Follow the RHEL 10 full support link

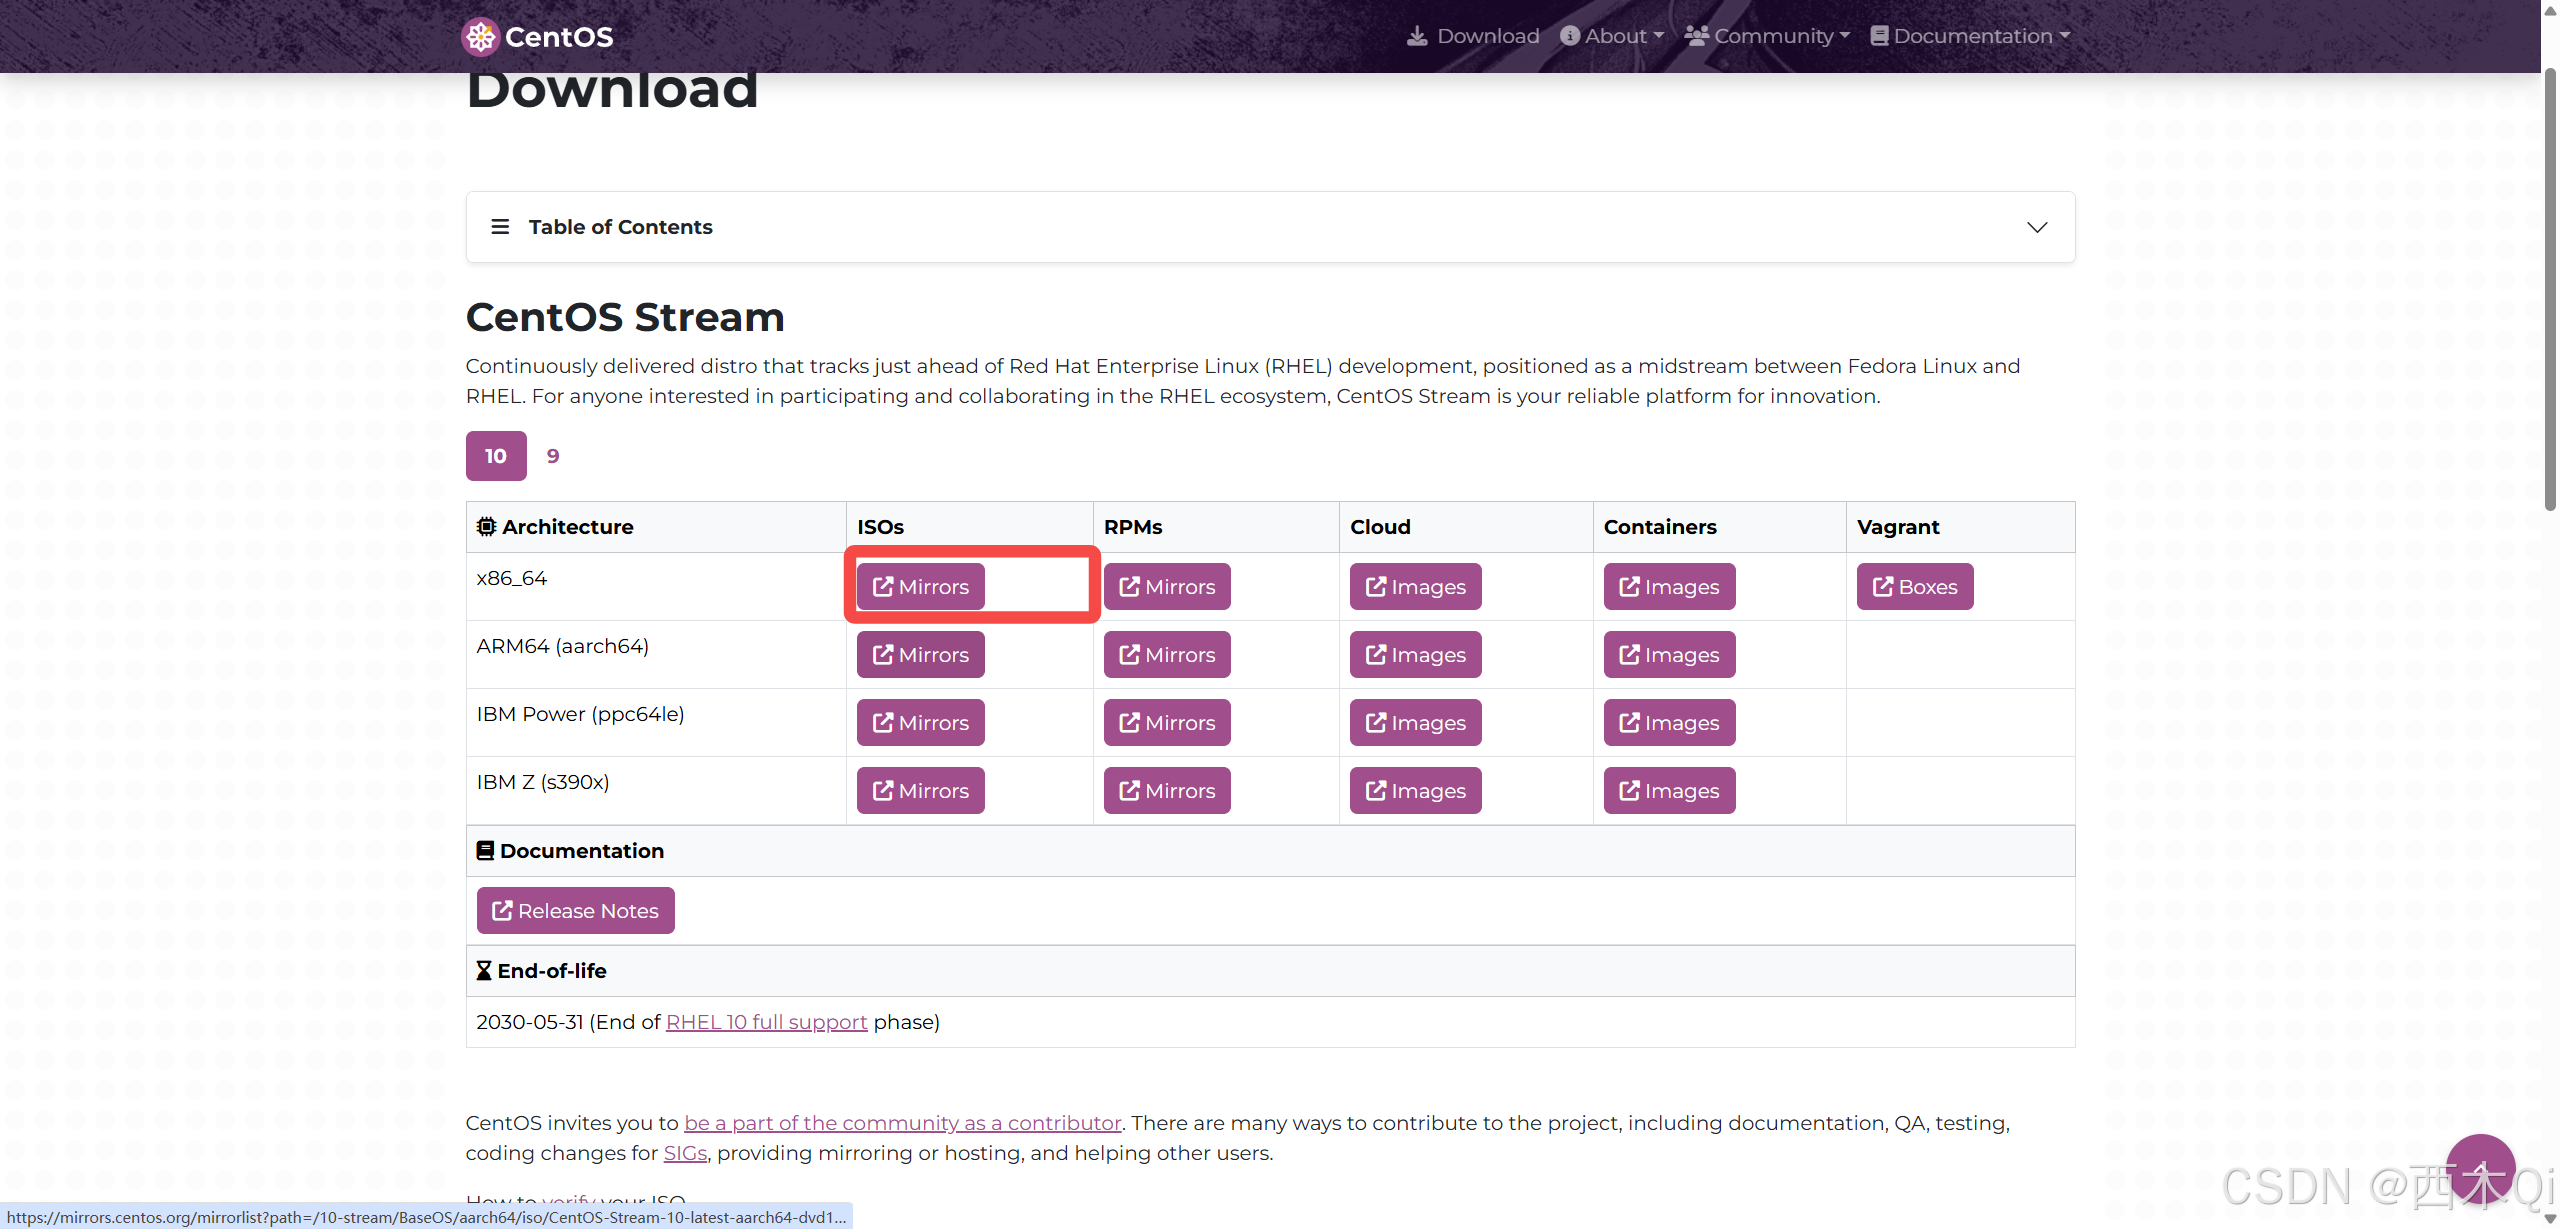(x=766, y=1022)
